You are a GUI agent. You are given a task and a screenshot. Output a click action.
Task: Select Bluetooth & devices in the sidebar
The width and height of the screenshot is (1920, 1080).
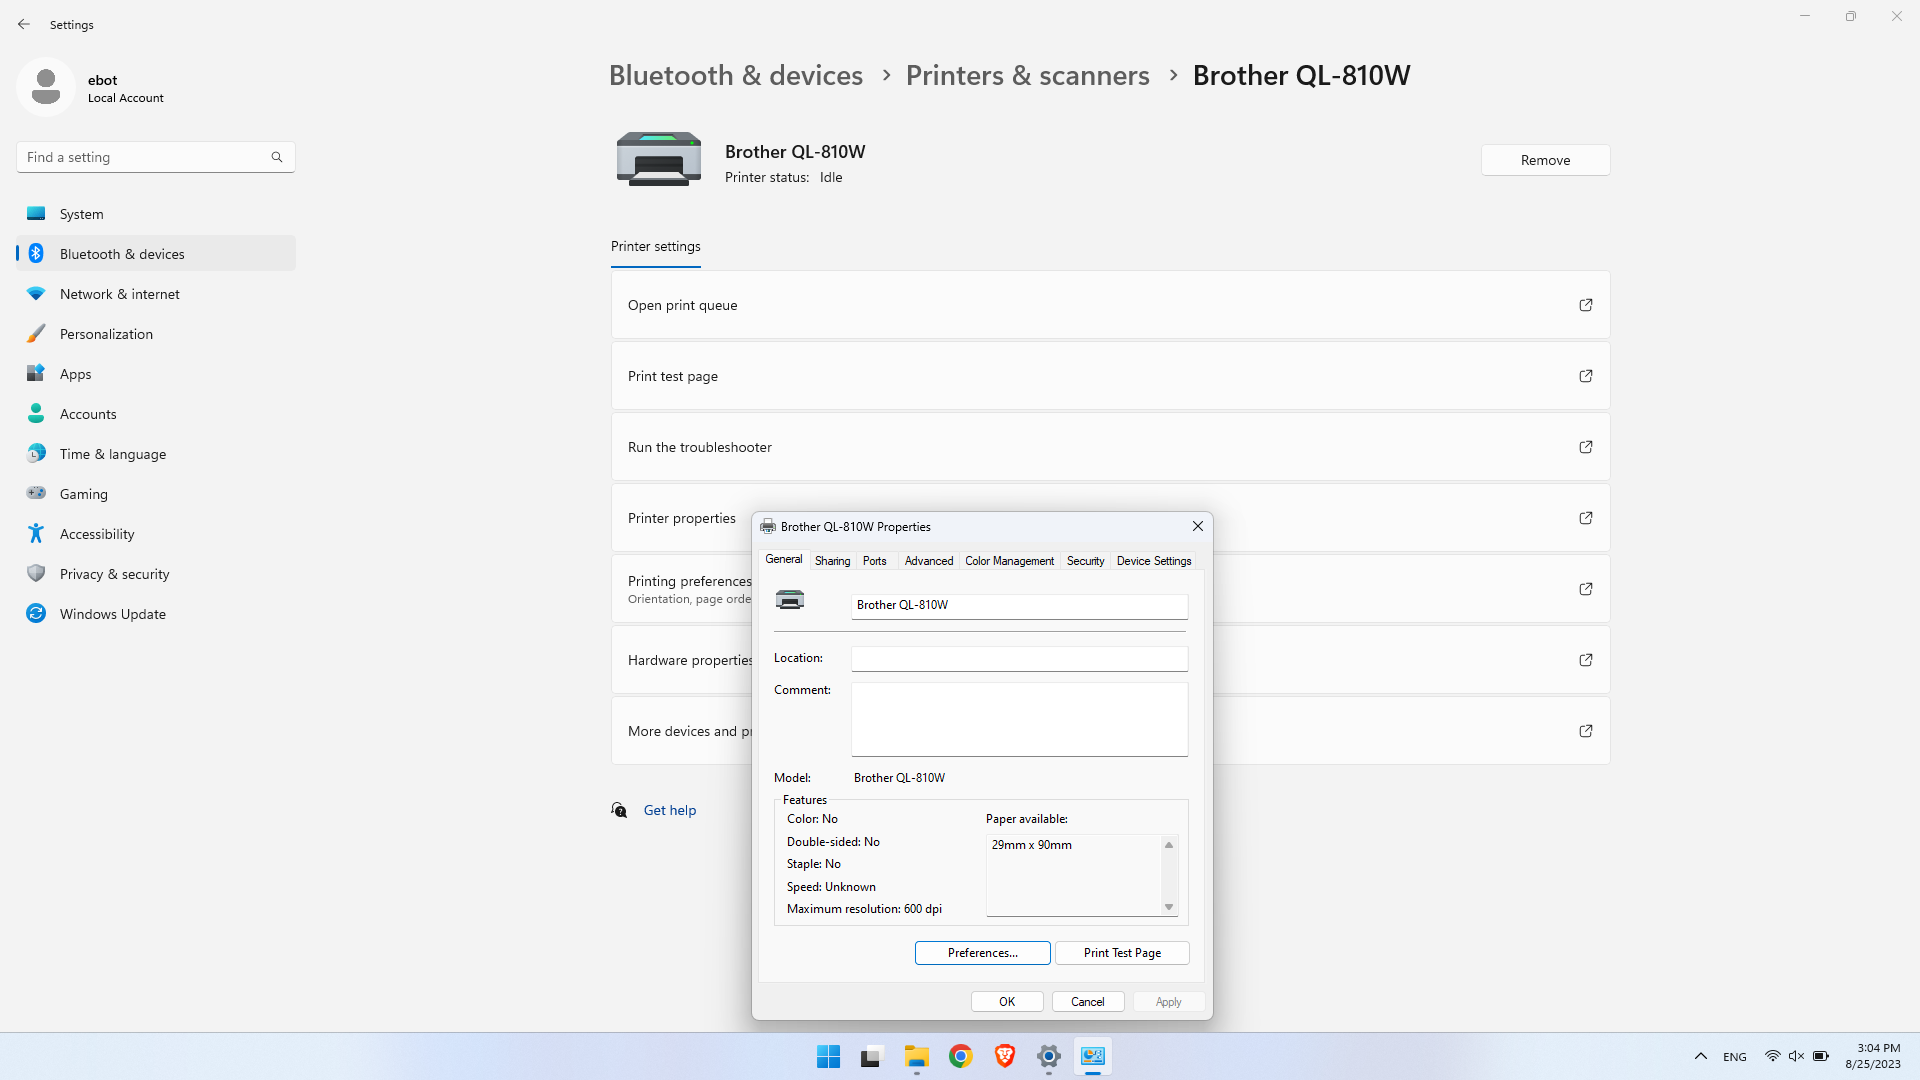(x=156, y=254)
